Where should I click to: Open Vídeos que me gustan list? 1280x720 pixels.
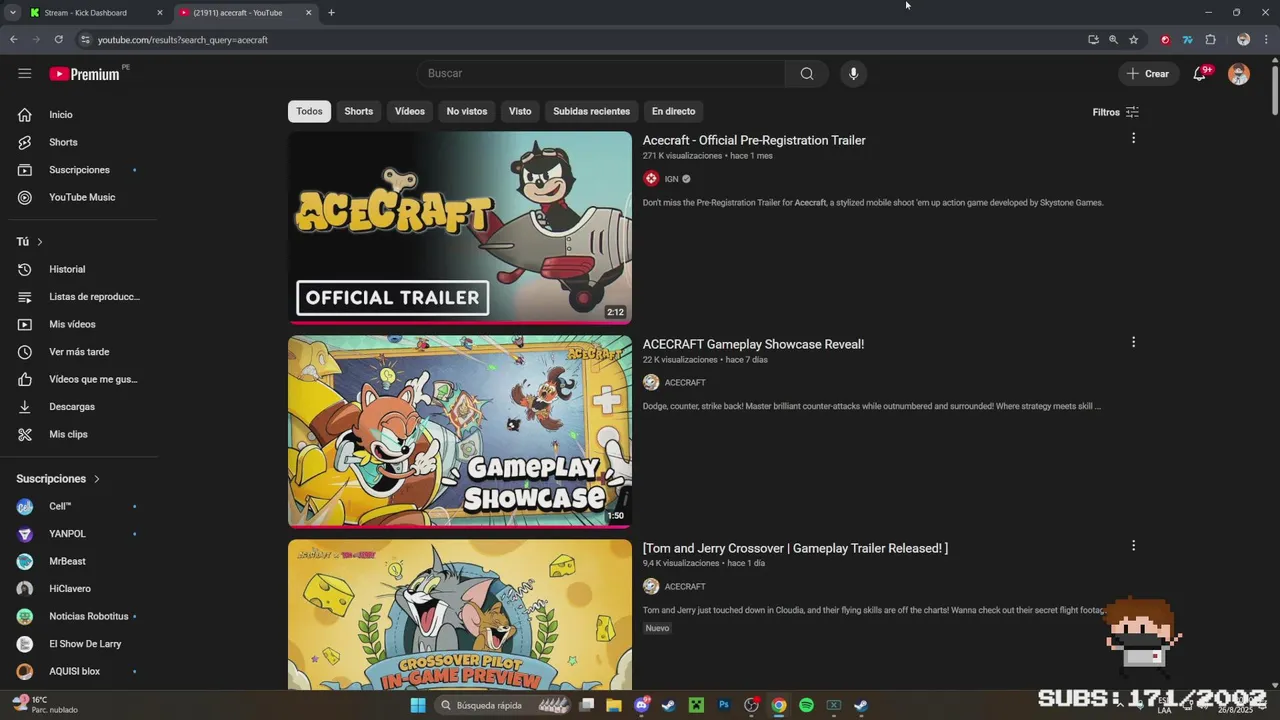point(78,379)
